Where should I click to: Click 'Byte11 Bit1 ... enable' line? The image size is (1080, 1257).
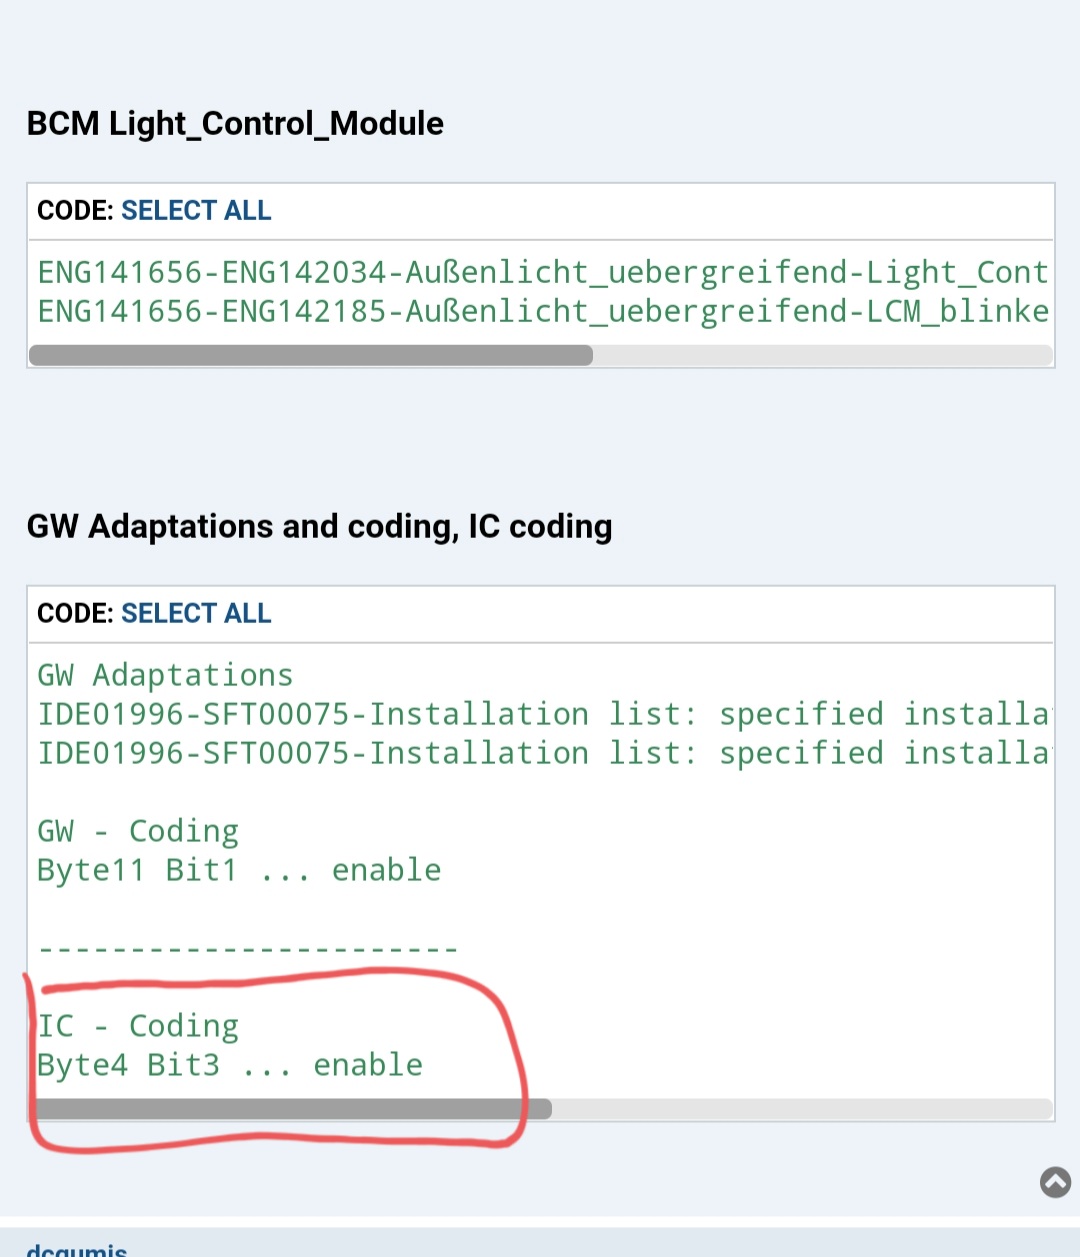tap(239, 870)
